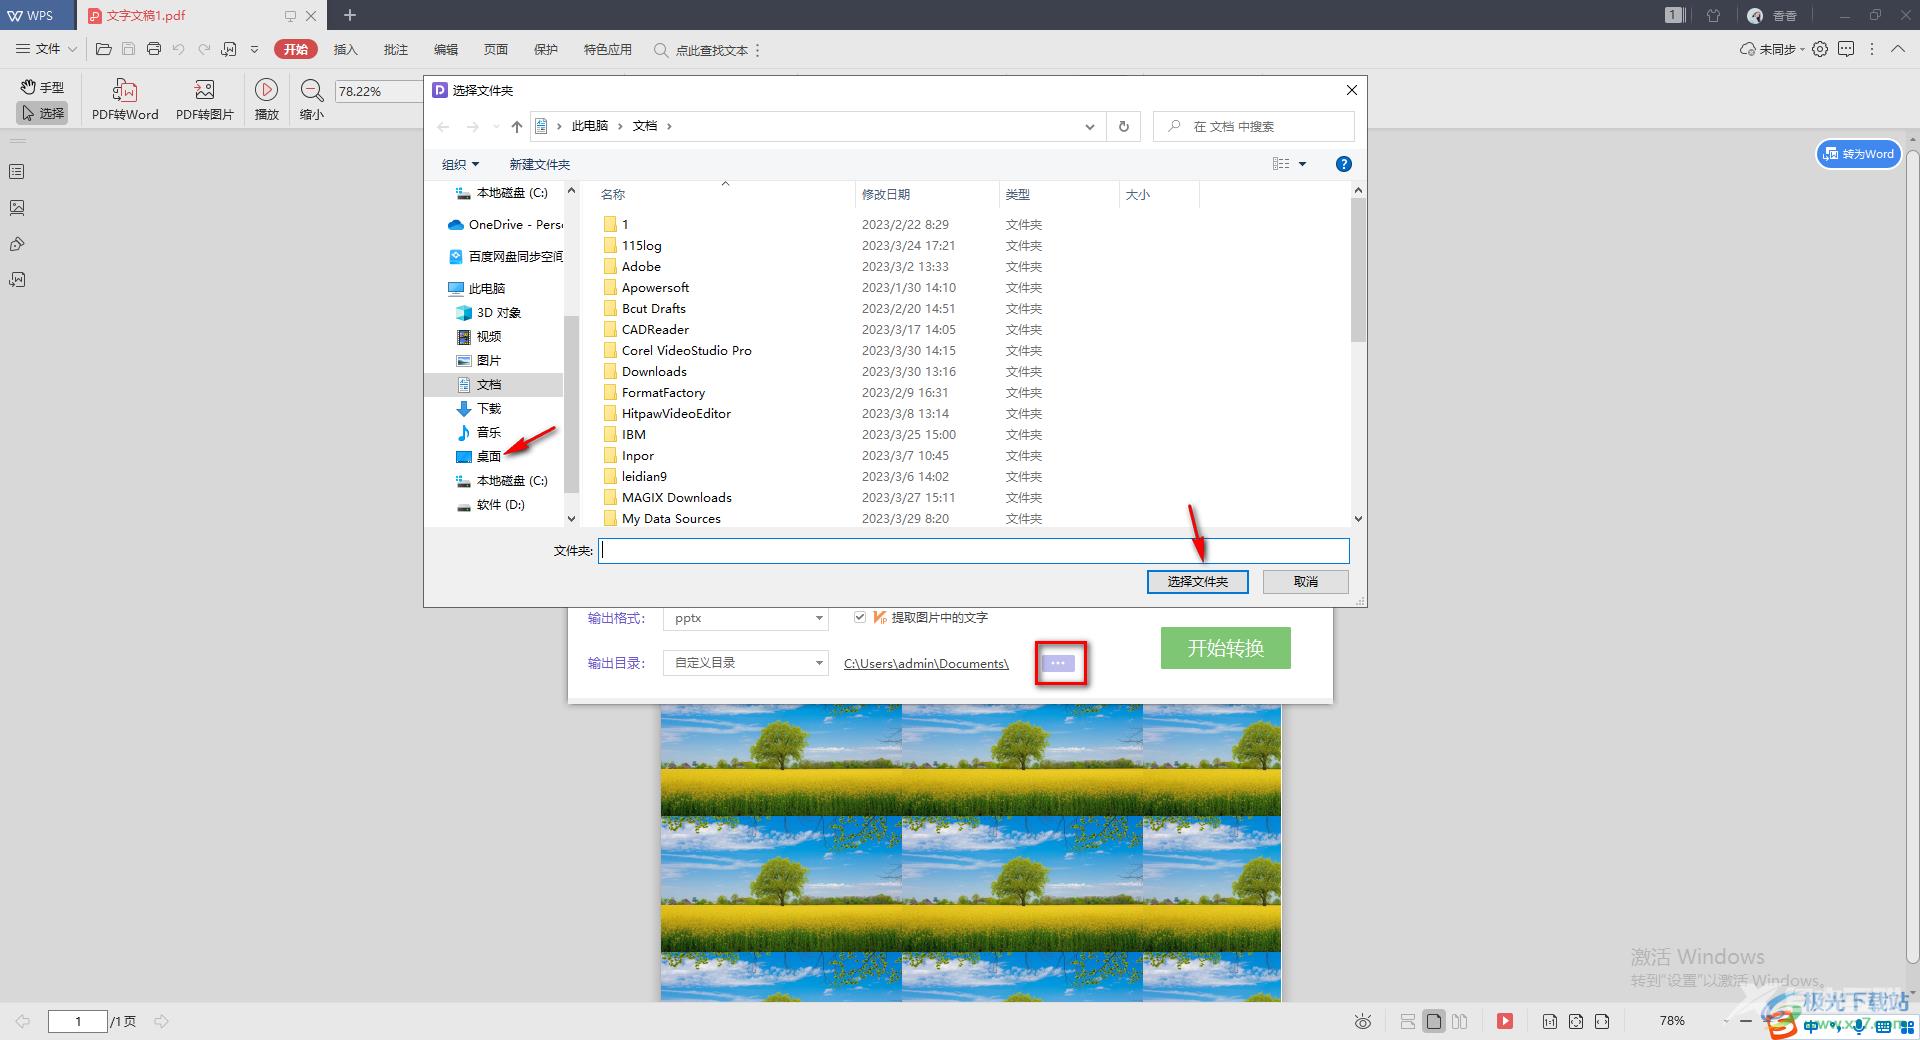Toggle 提取图片中的文字 checkbox
The image size is (1920, 1040).
tap(859, 617)
